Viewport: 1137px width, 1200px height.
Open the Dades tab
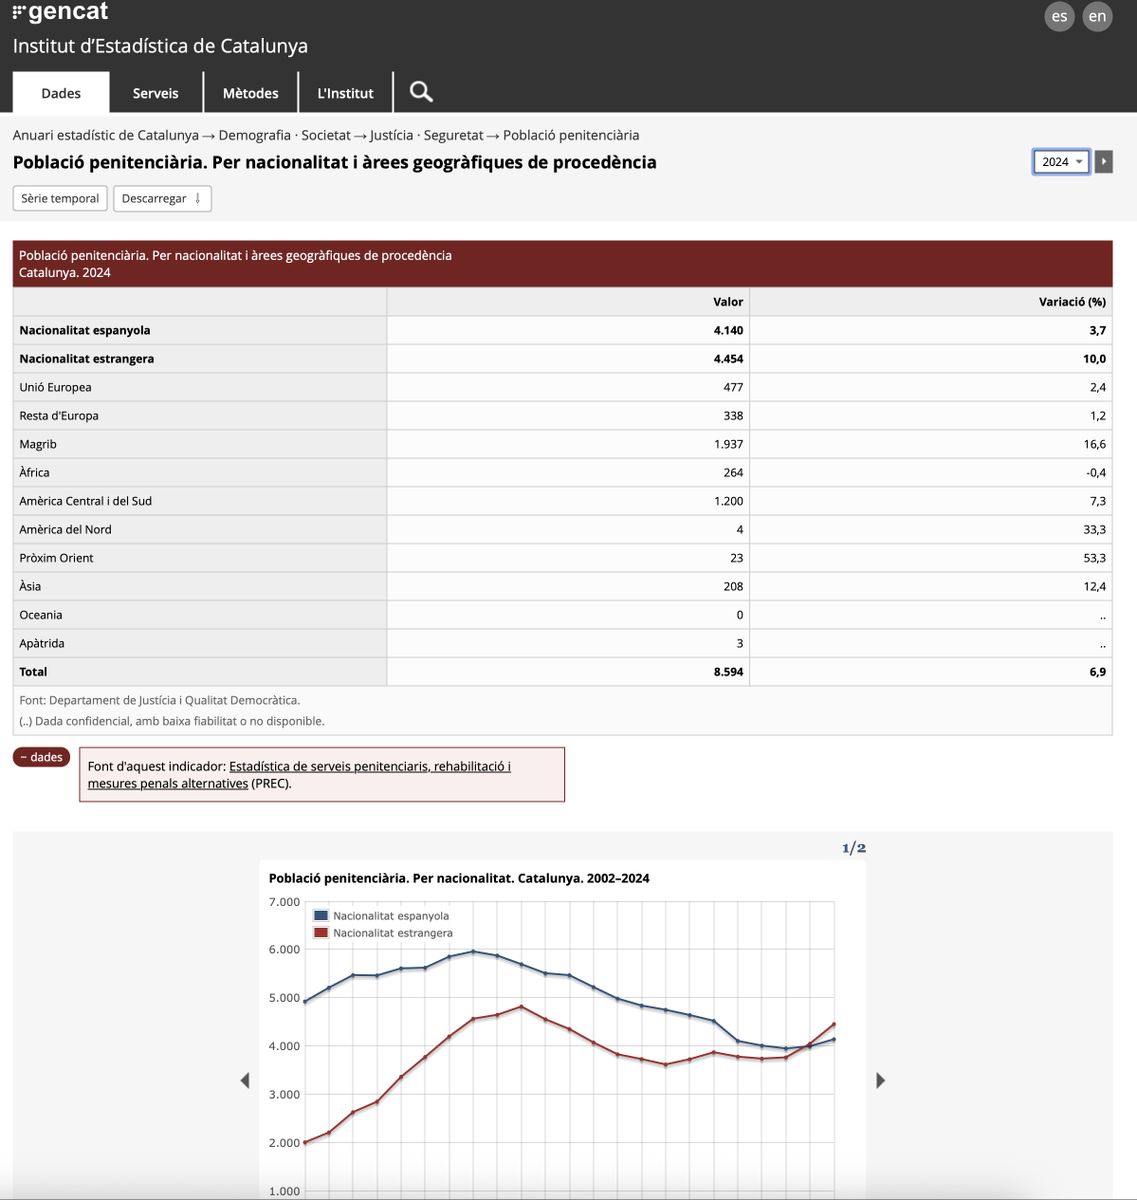pyautogui.click(x=61, y=93)
